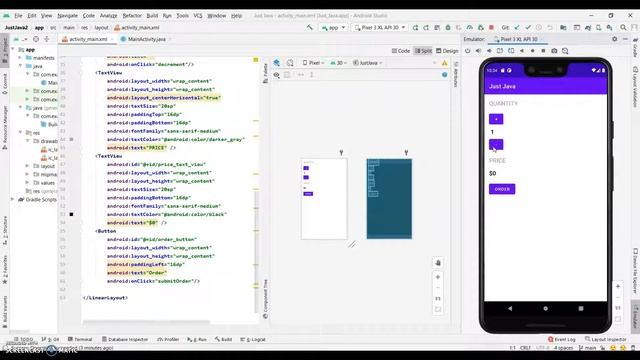Click the design surface layers icon
Screen dimensions: 640x360
pos(277,62)
